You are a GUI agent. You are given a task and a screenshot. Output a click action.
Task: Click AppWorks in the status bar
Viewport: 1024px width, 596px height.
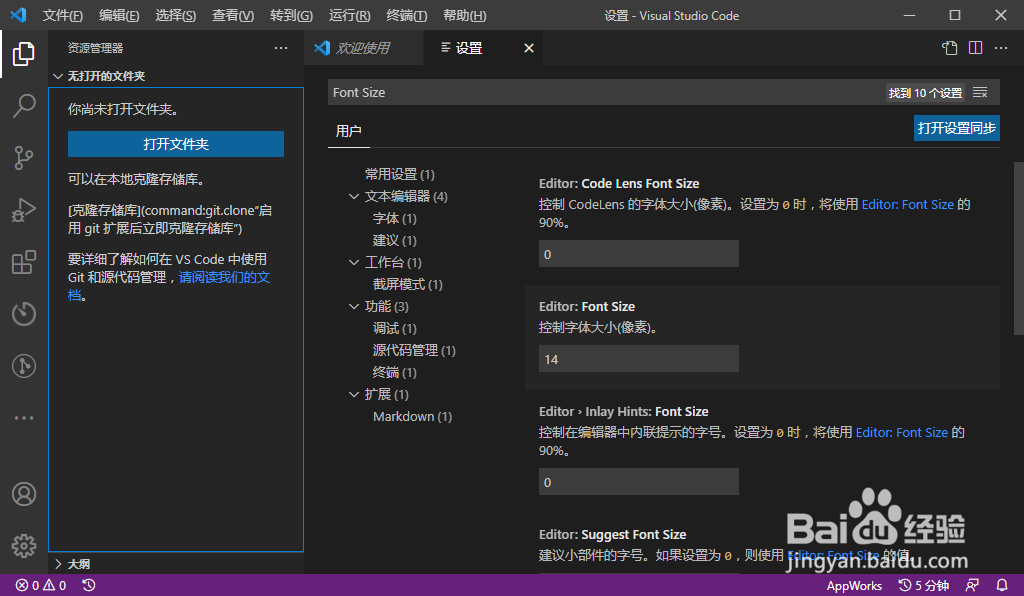point(854,586)
